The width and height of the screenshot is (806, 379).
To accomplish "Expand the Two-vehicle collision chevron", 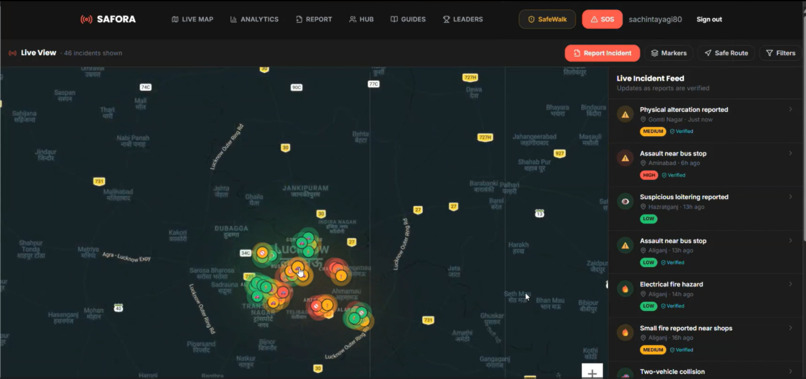I will pos(790,371).
